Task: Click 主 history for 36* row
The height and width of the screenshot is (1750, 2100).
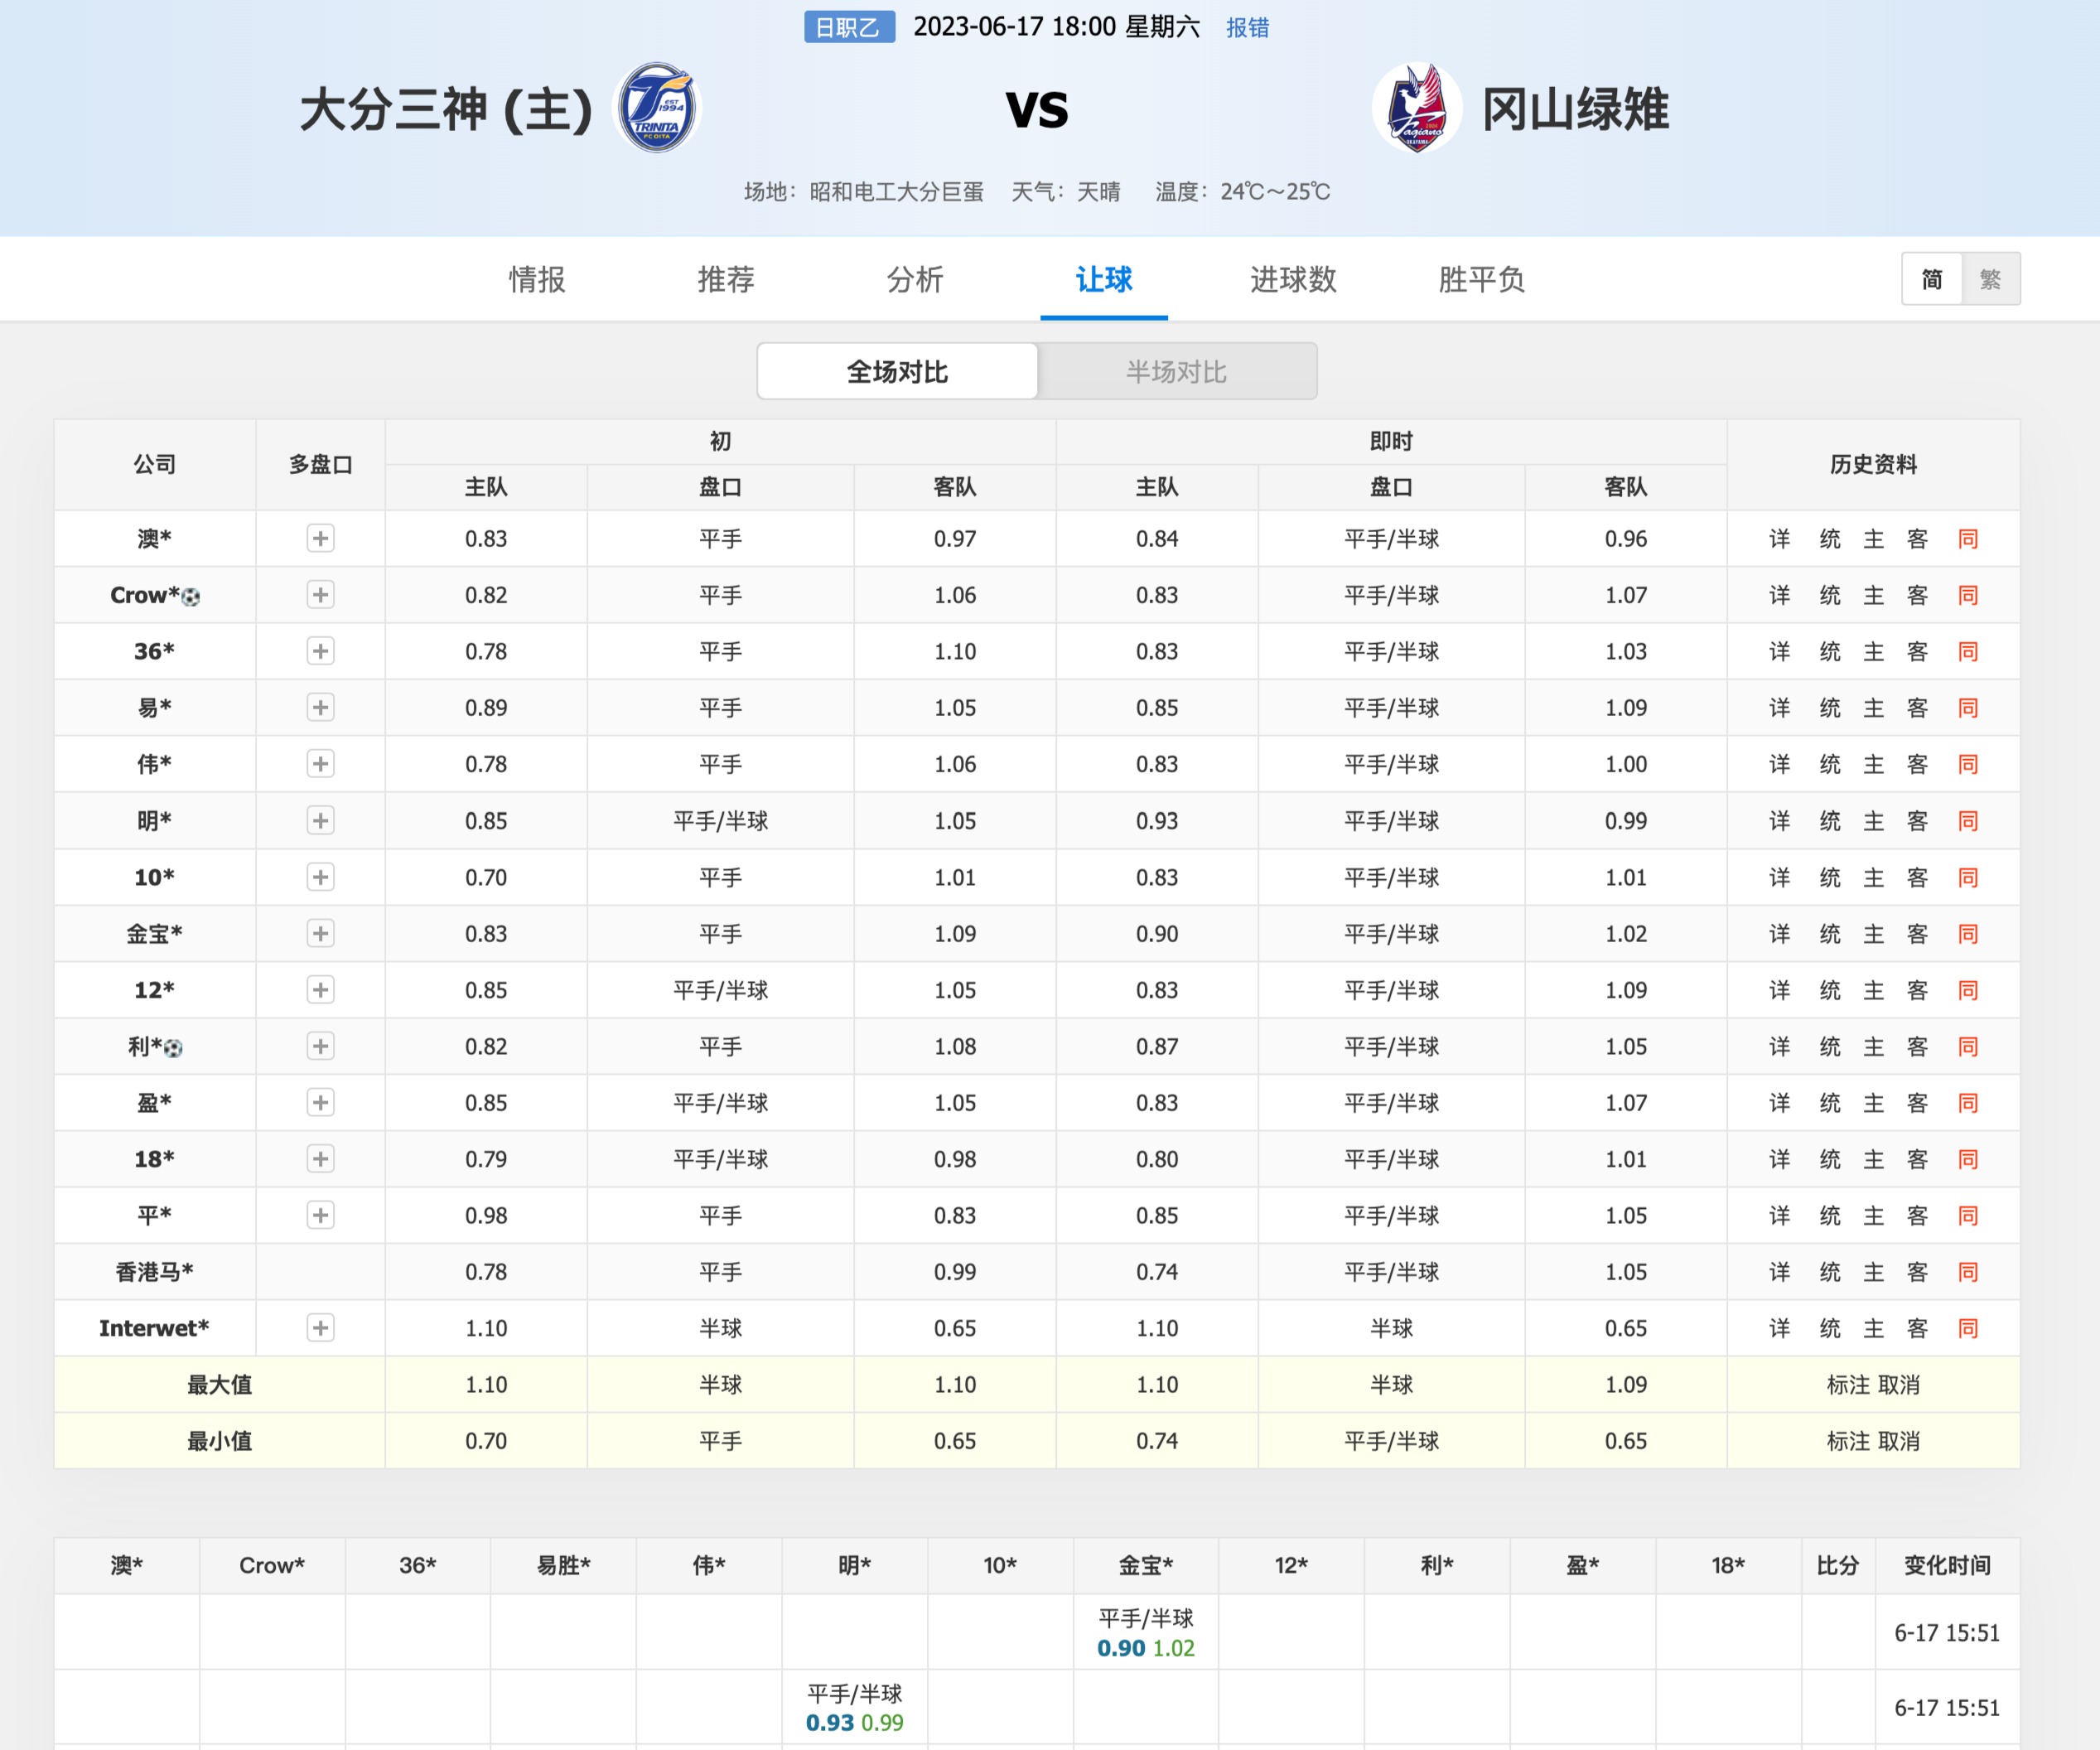Action: [x=1874, y=651]
